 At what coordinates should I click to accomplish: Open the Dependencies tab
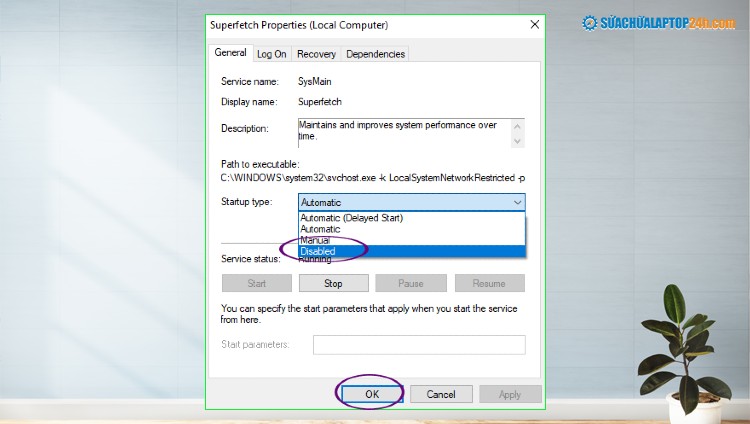[375, 54]
